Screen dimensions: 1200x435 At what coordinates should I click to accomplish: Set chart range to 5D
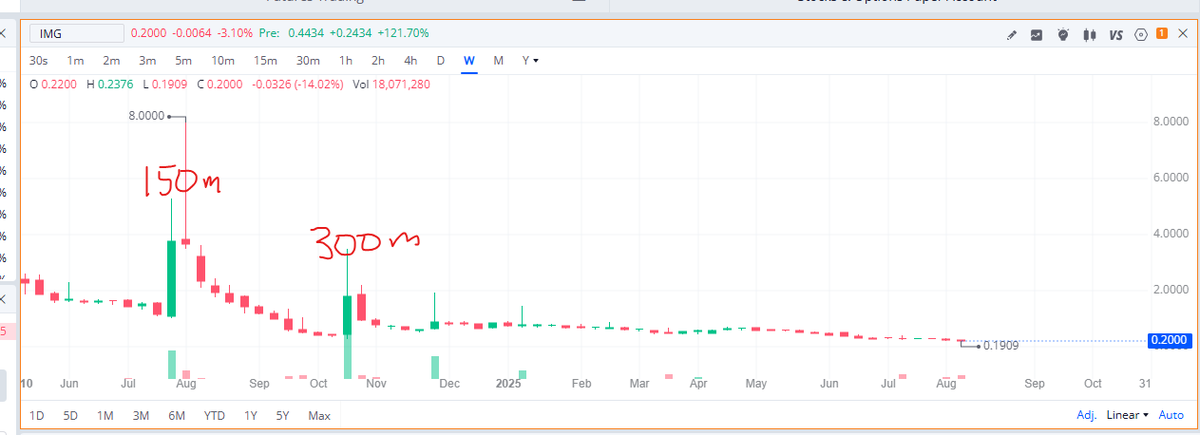click(70, 415)
